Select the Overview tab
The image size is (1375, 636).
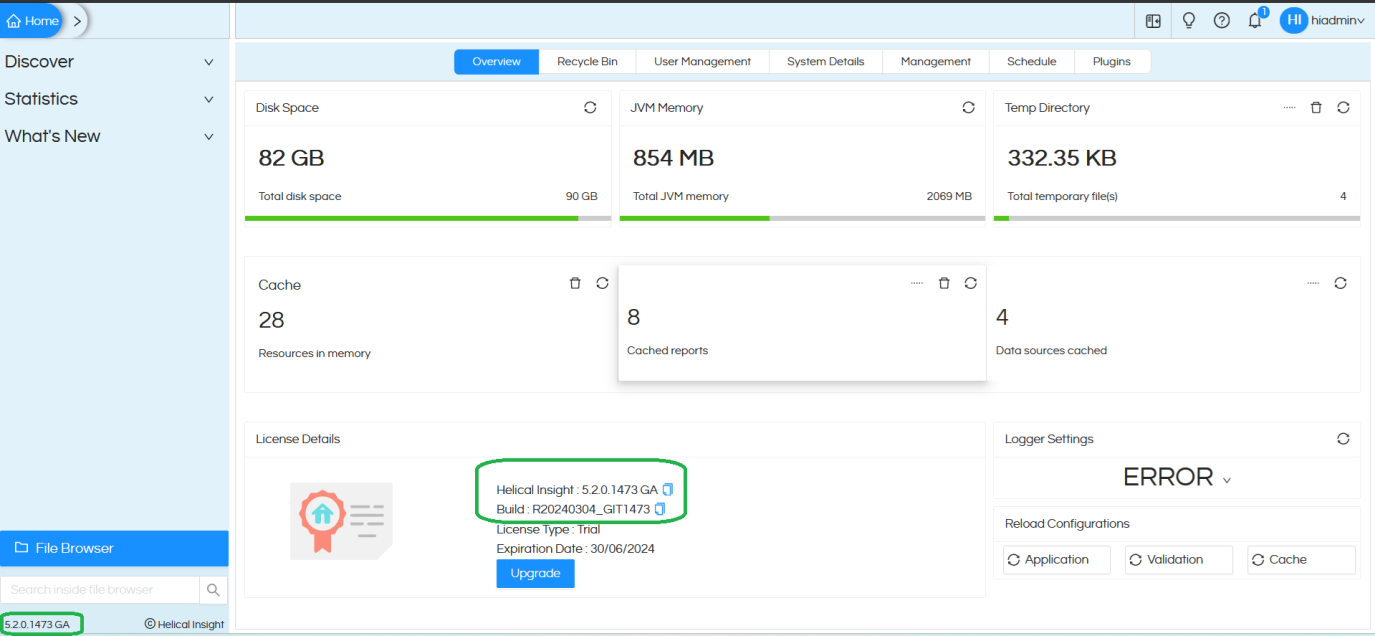[x=496, y=62]
